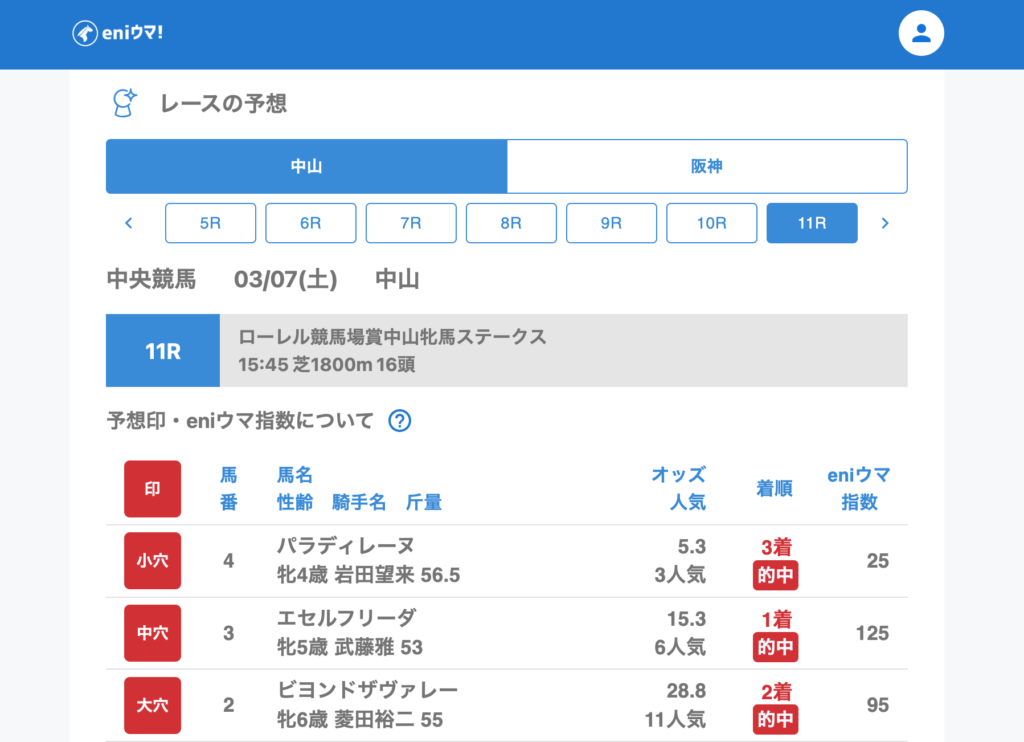Click the race prediction head icon
The width and height of the screenshot is (1024, 742).
tap(124, 103)
